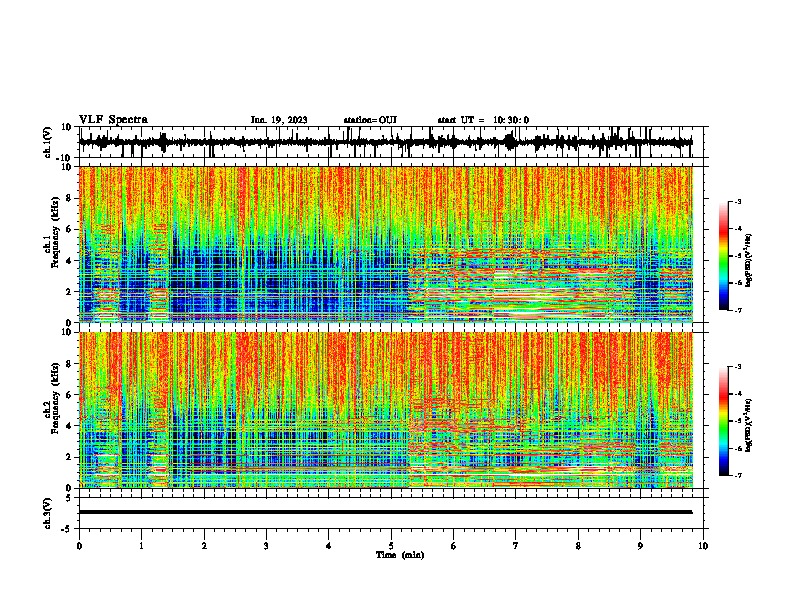Click time axis tick label '6'
792x612 pixels.
[x=454, y=546]
